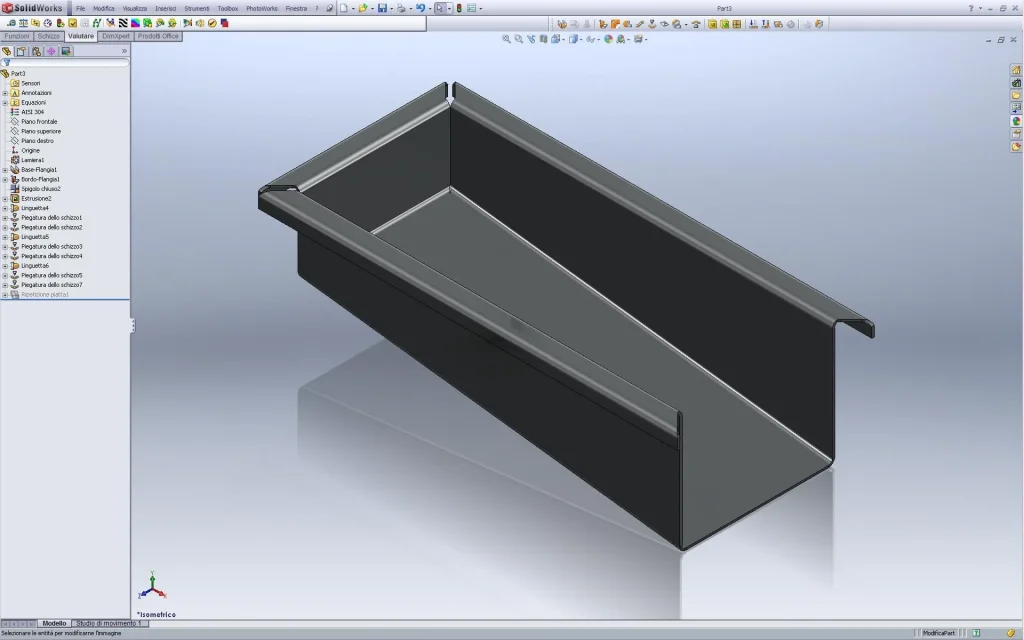Open the DisplayManager render tab icon

pyautogui.click(x=66, y=52)
